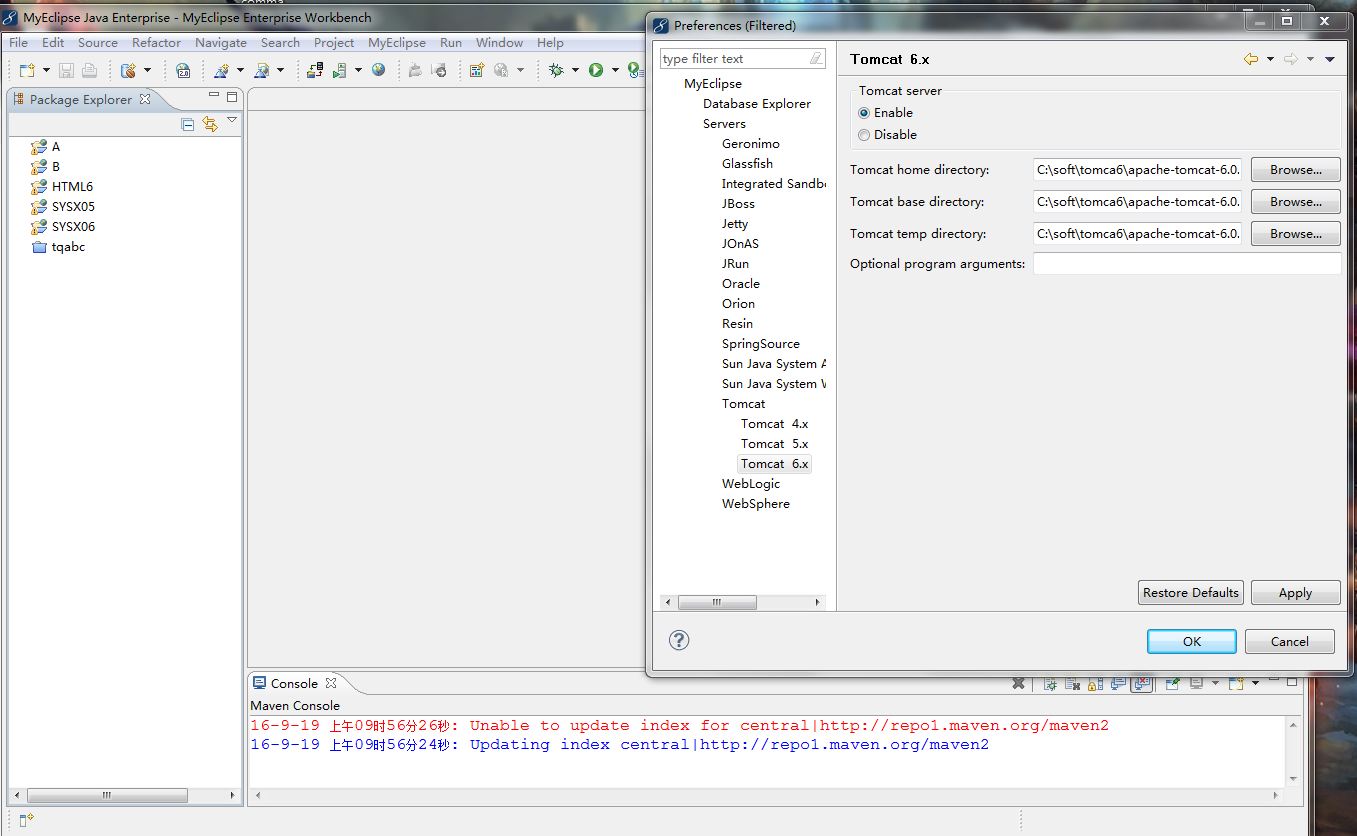This screenshot has width=1357, height=836.
Task: Select the Enable Tomcat server radio button
Action: point(864,113)
